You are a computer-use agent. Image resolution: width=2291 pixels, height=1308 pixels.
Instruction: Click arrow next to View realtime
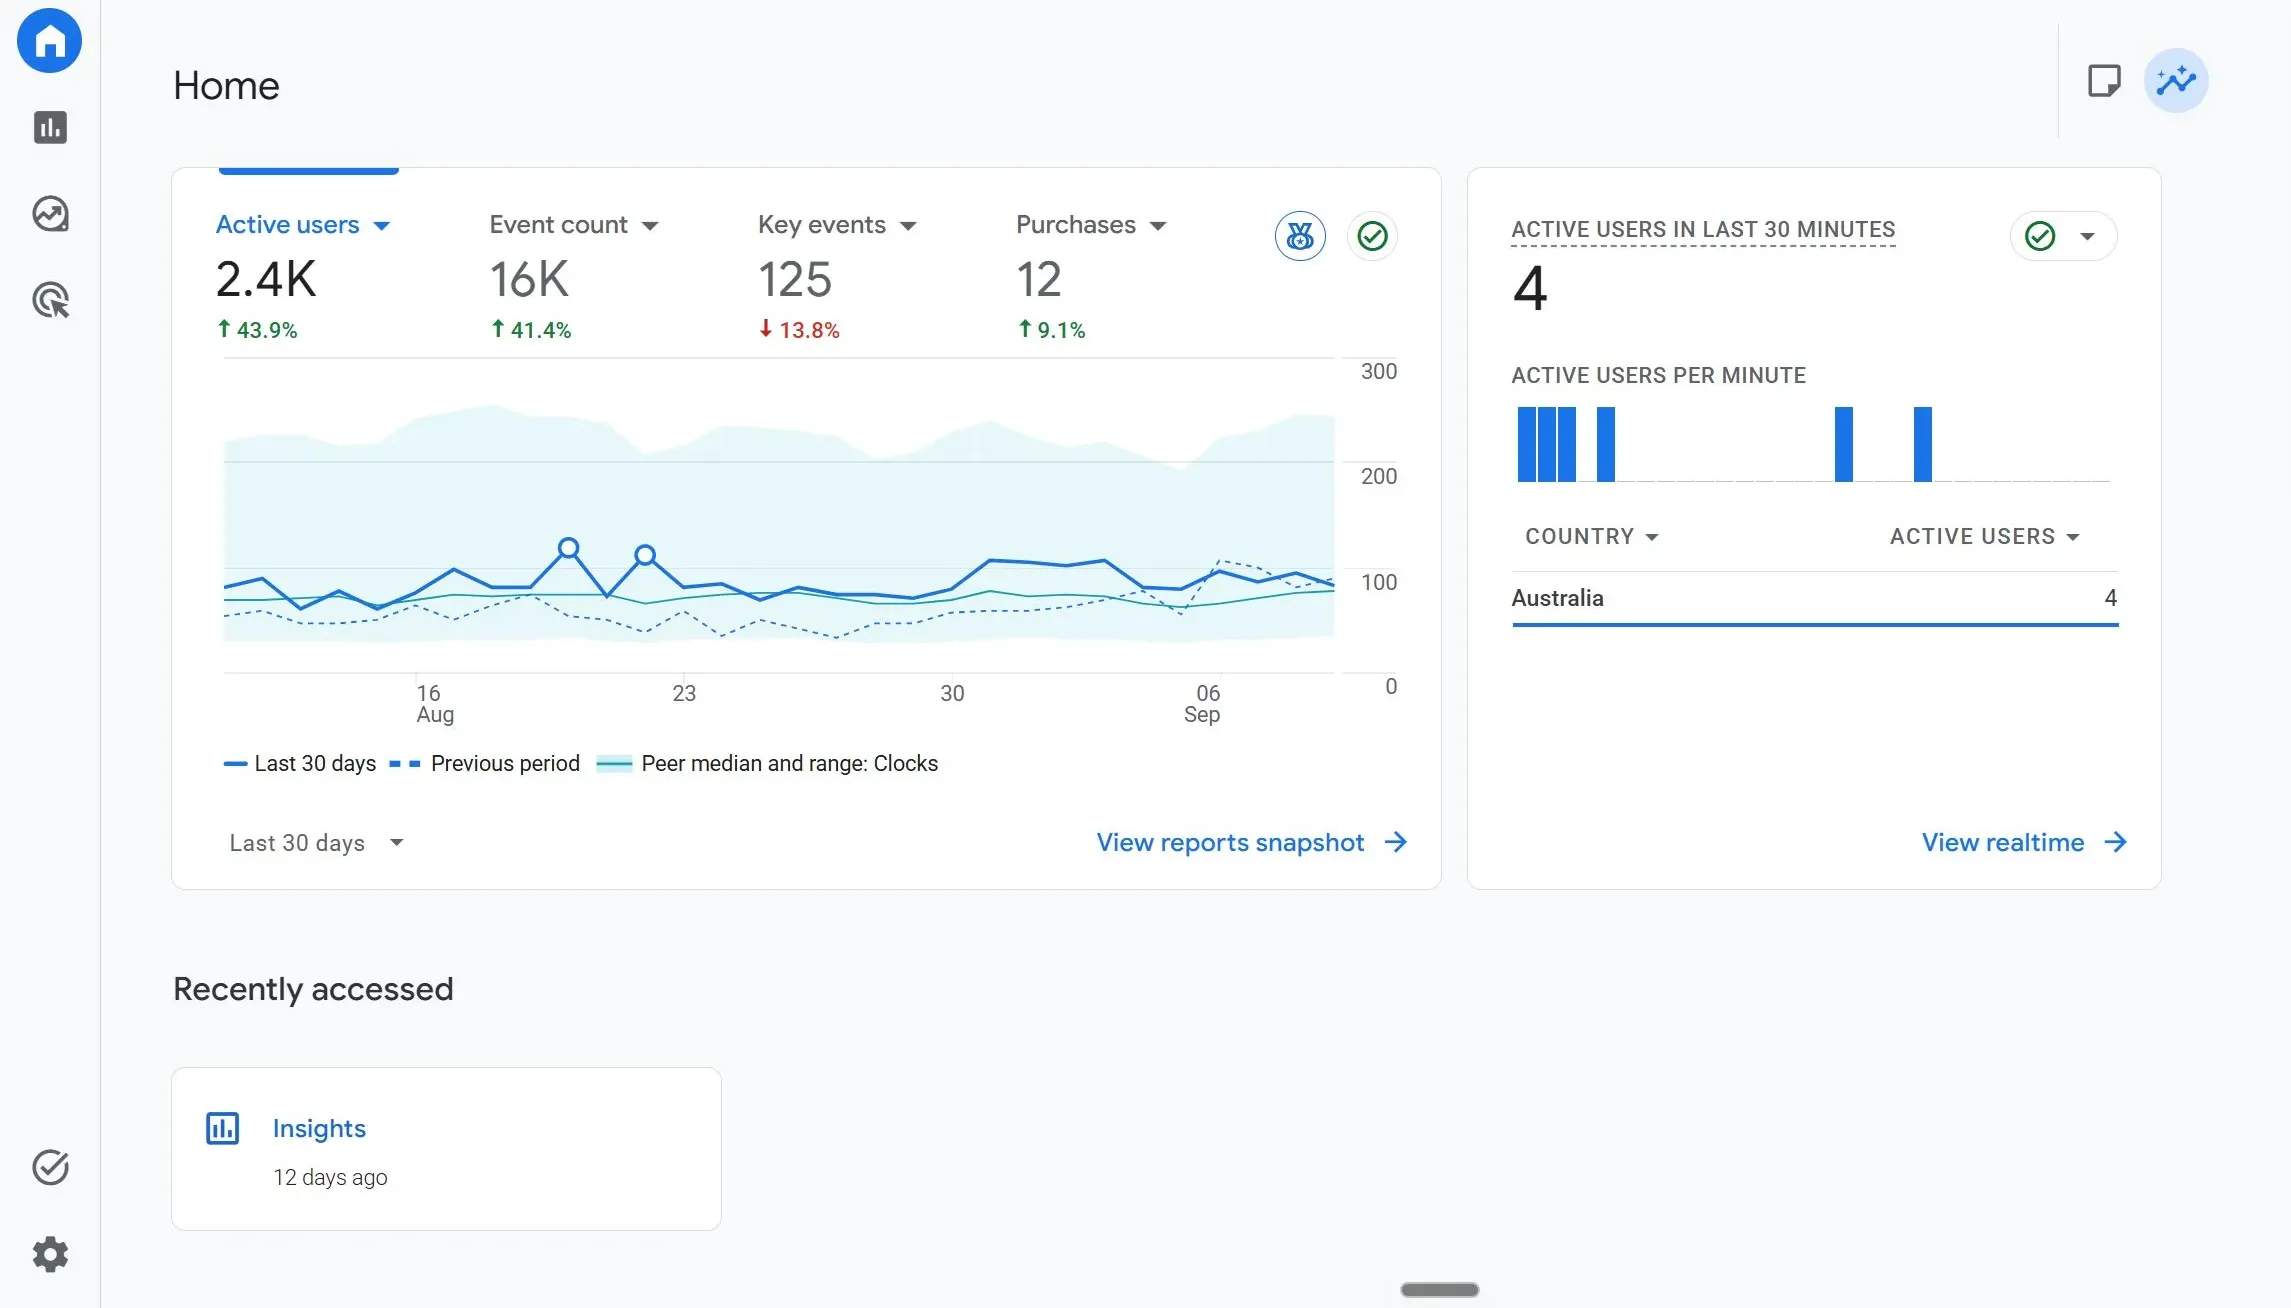click(2115, 842)
